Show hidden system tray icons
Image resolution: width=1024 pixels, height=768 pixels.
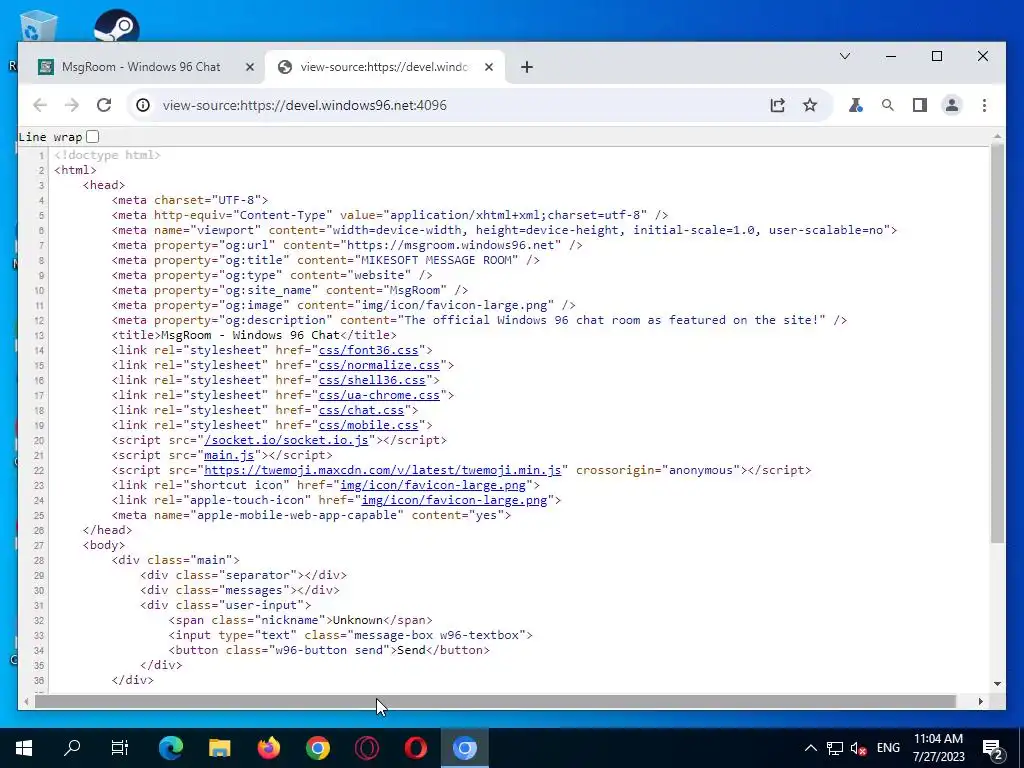click(x=810, y=748)
